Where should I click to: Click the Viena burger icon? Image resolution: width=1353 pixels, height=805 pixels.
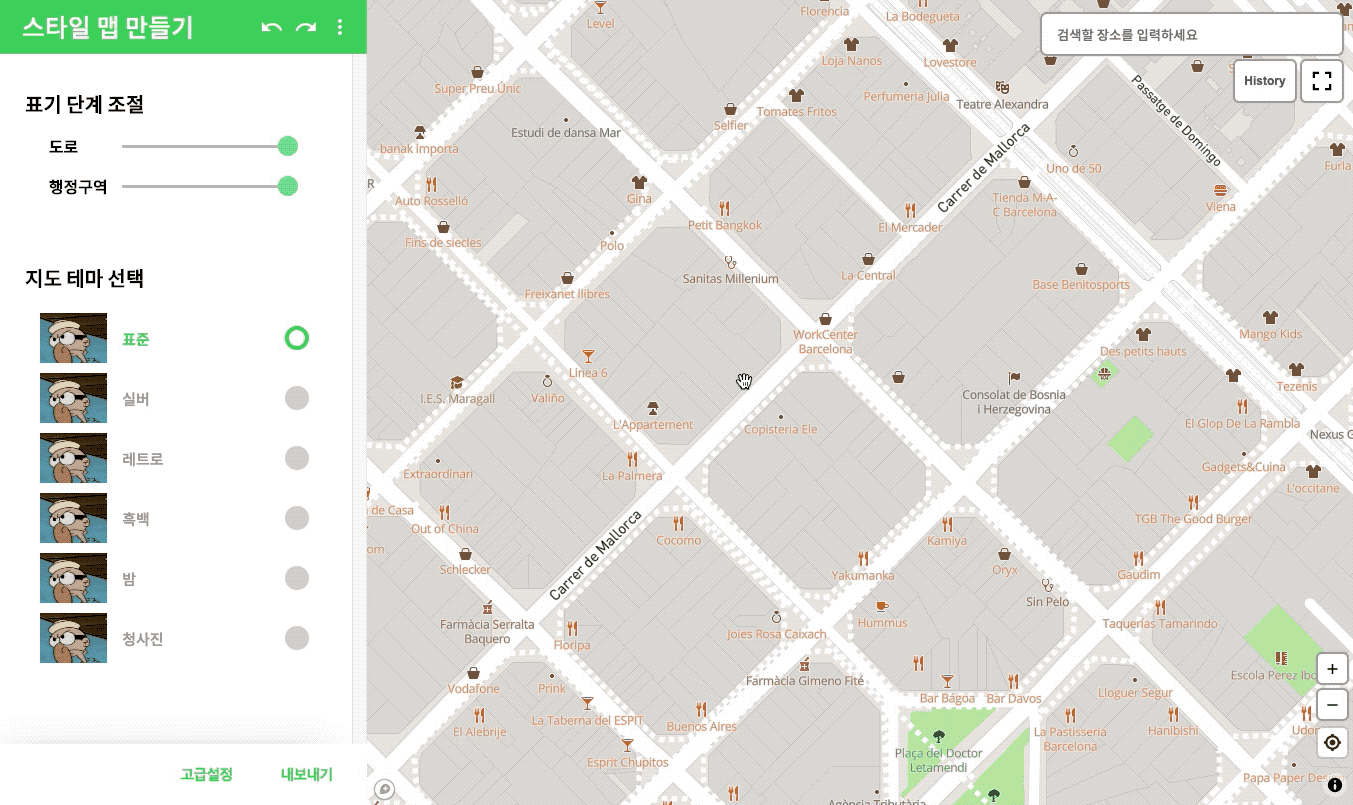tap(1220, 190)
